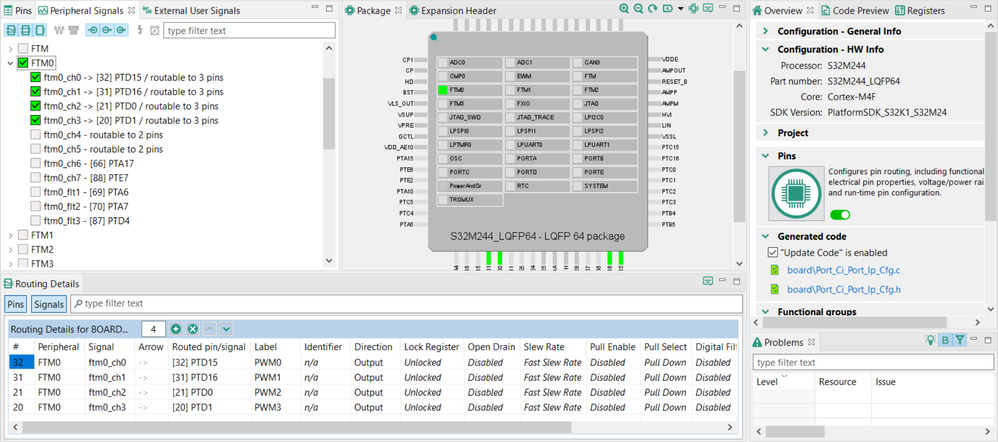Click the grey single-wave signal icon
The height and width of the screenshot is (442, 998).
[59, 31]
